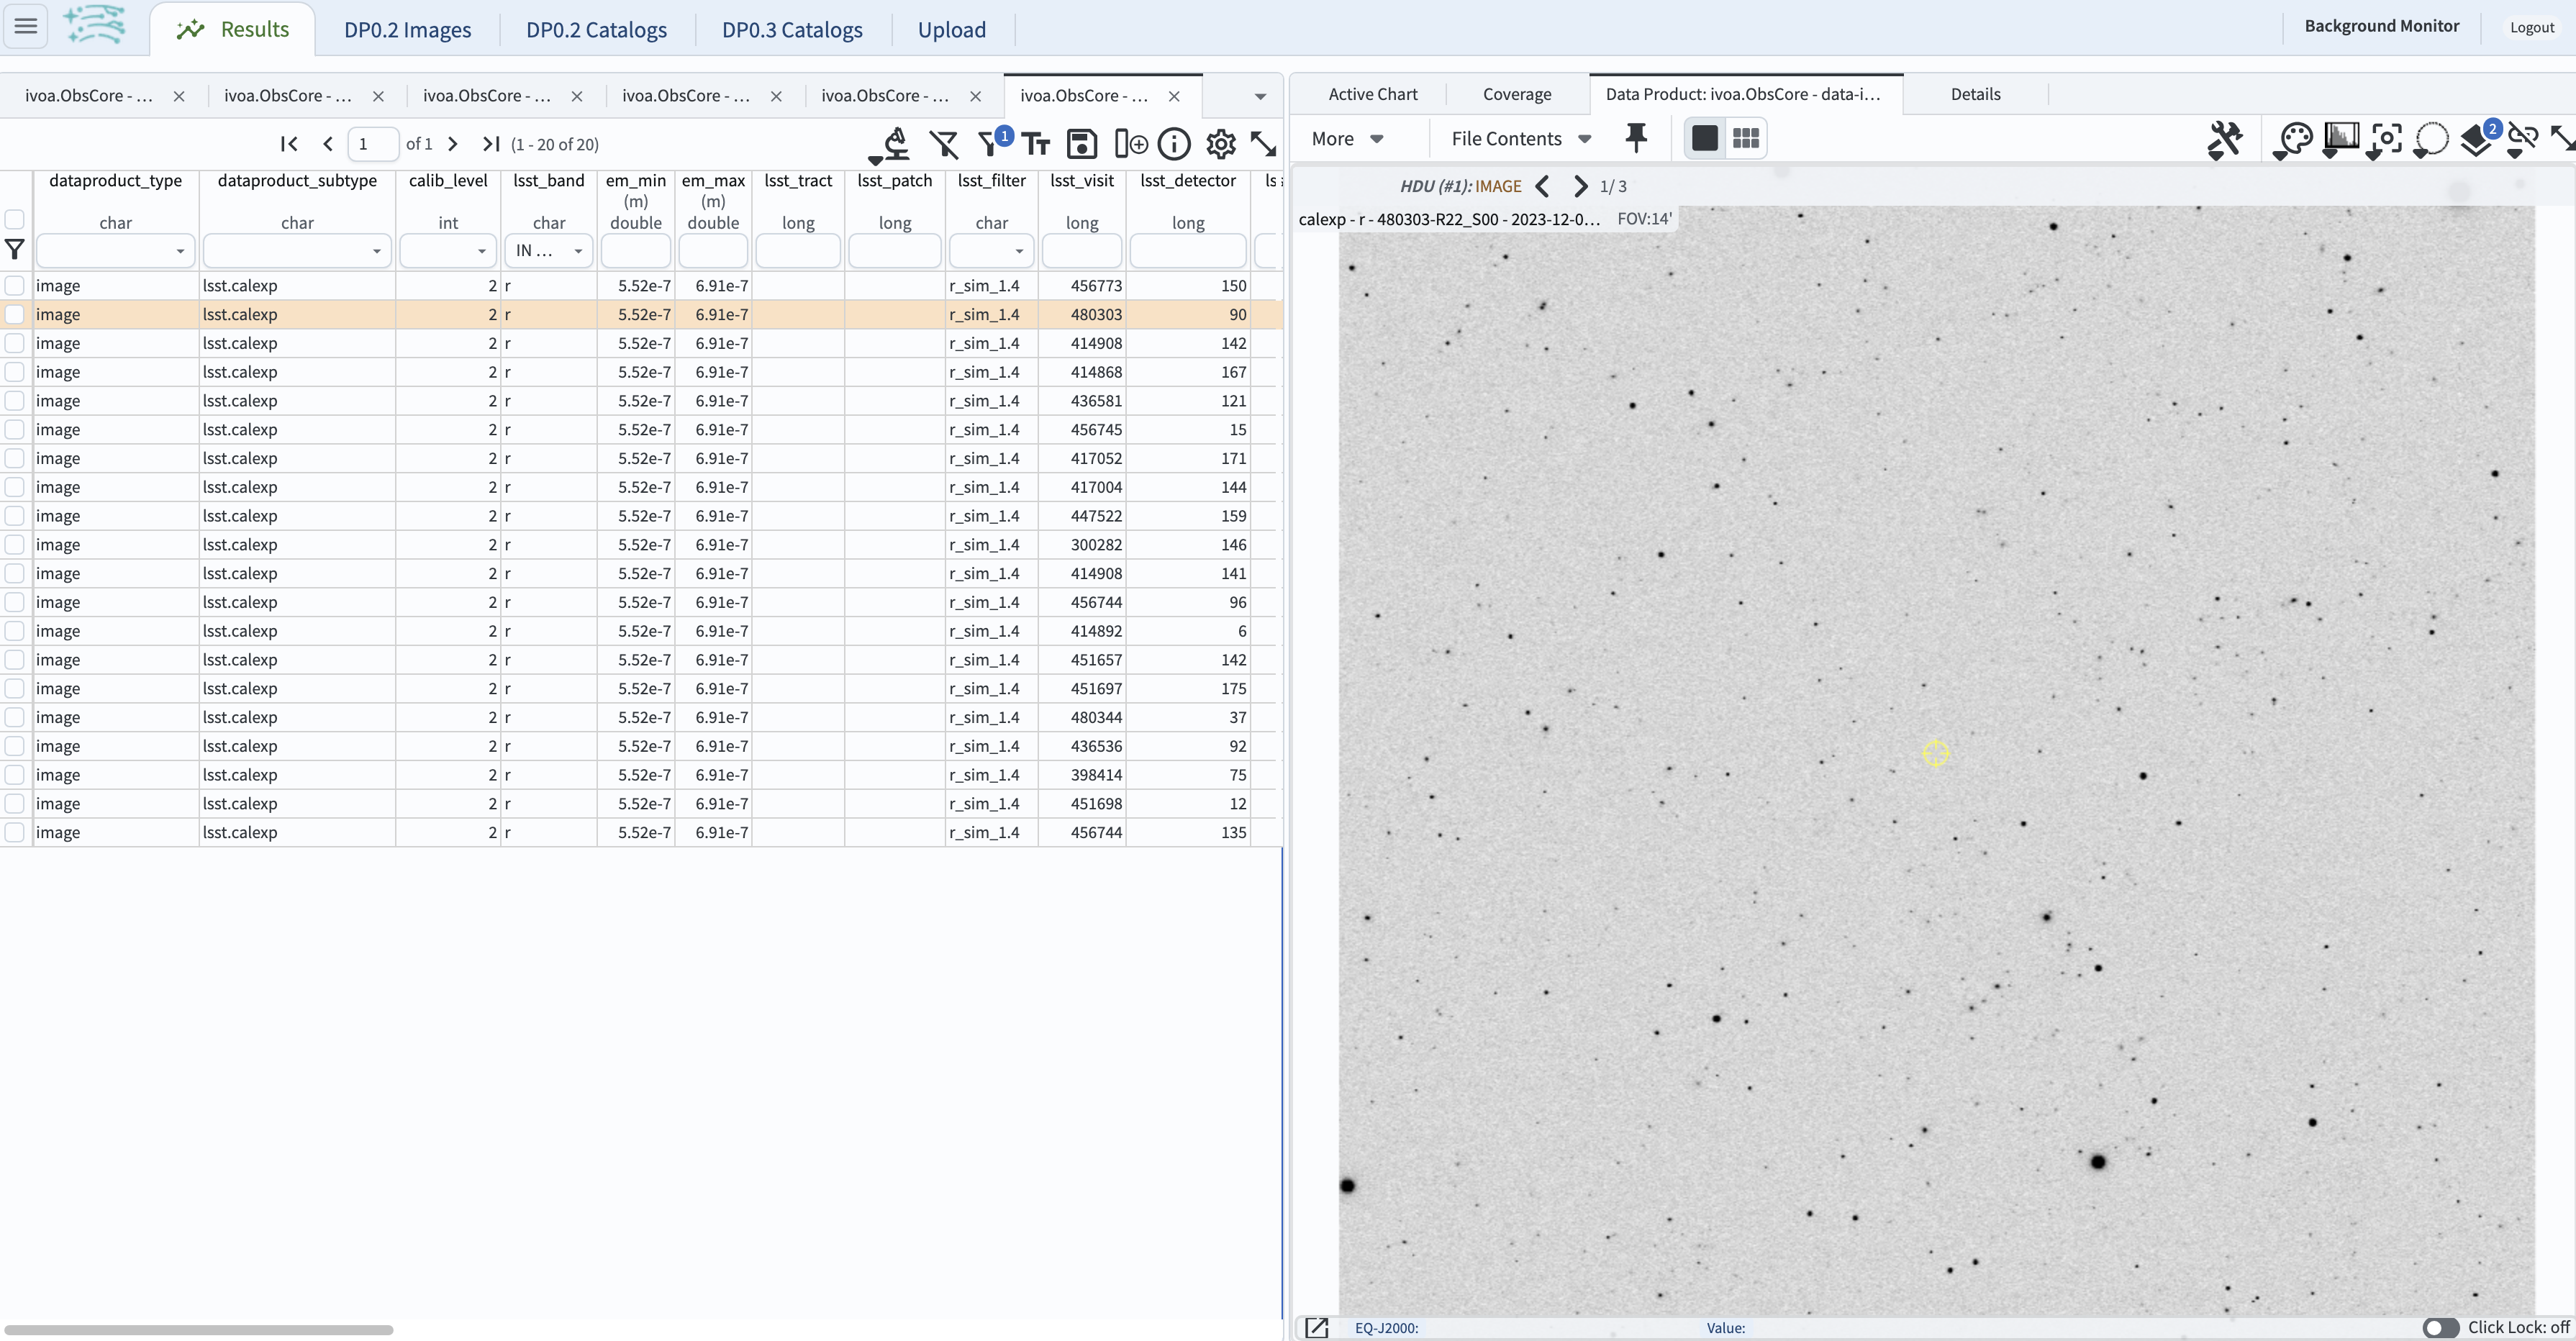
Task: Open the table options gear icon
Action: 1220,143
